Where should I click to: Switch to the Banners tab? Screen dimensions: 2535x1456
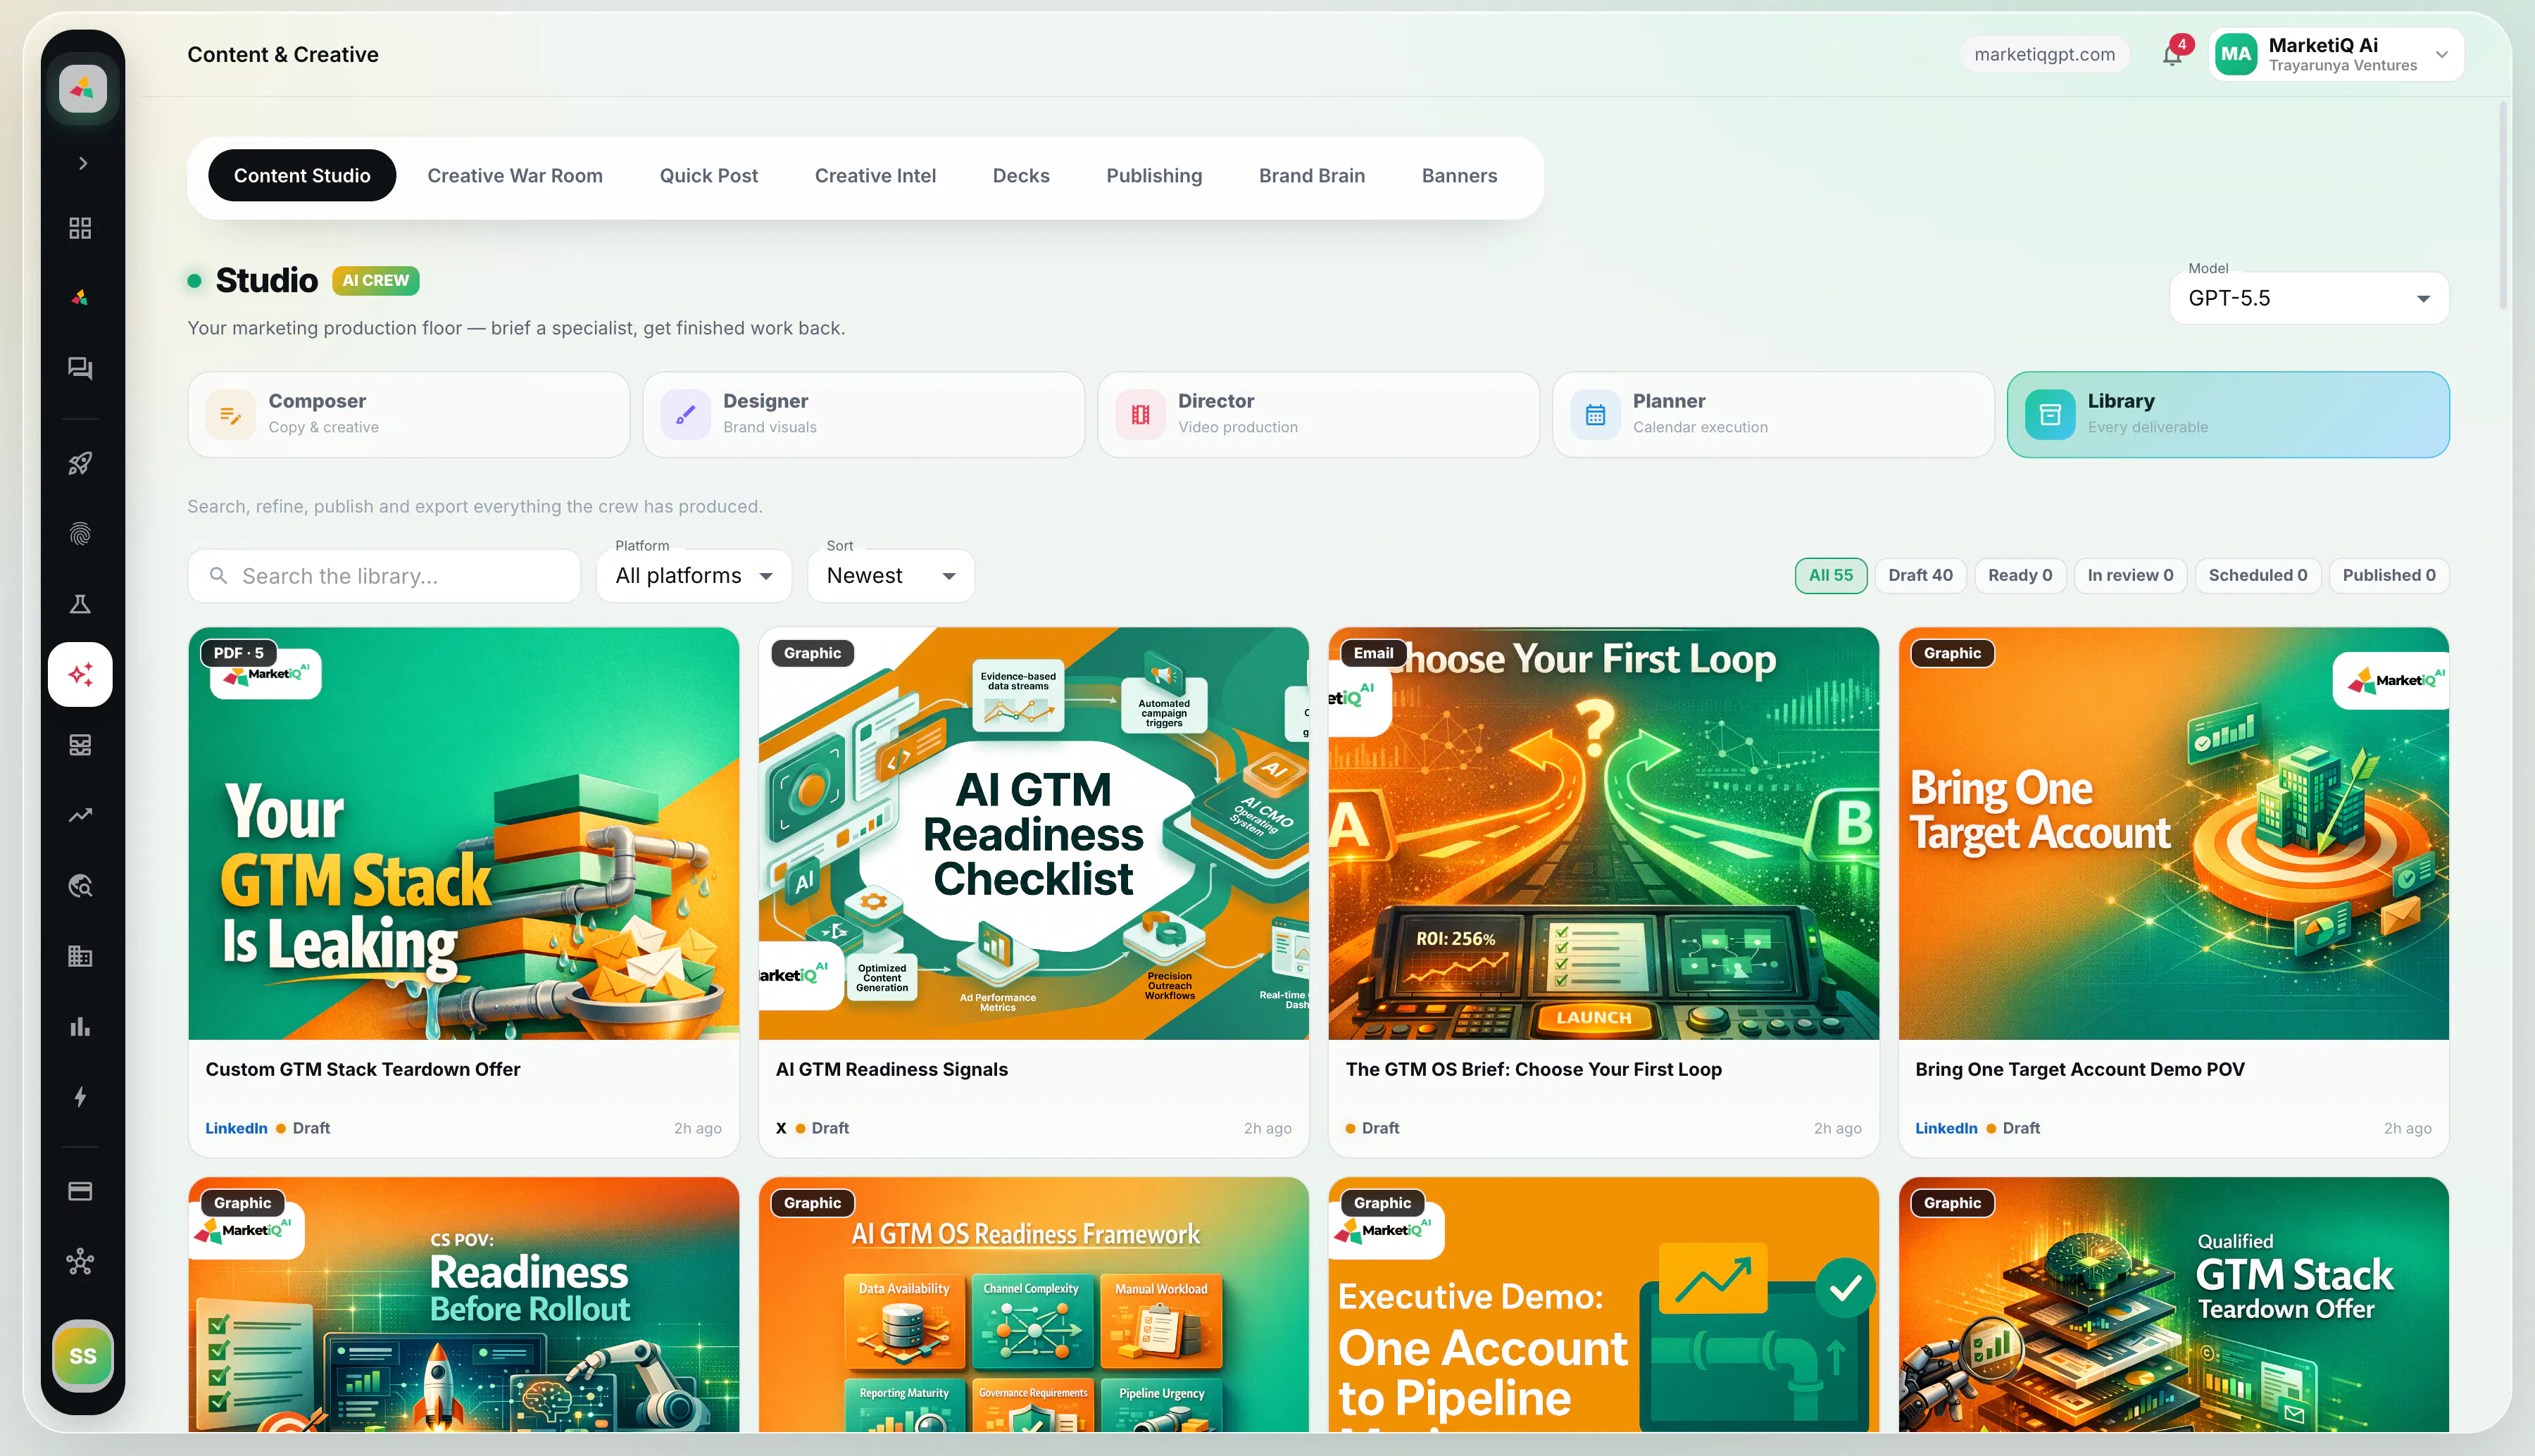pyautogui.click(x=1459, y=176)
